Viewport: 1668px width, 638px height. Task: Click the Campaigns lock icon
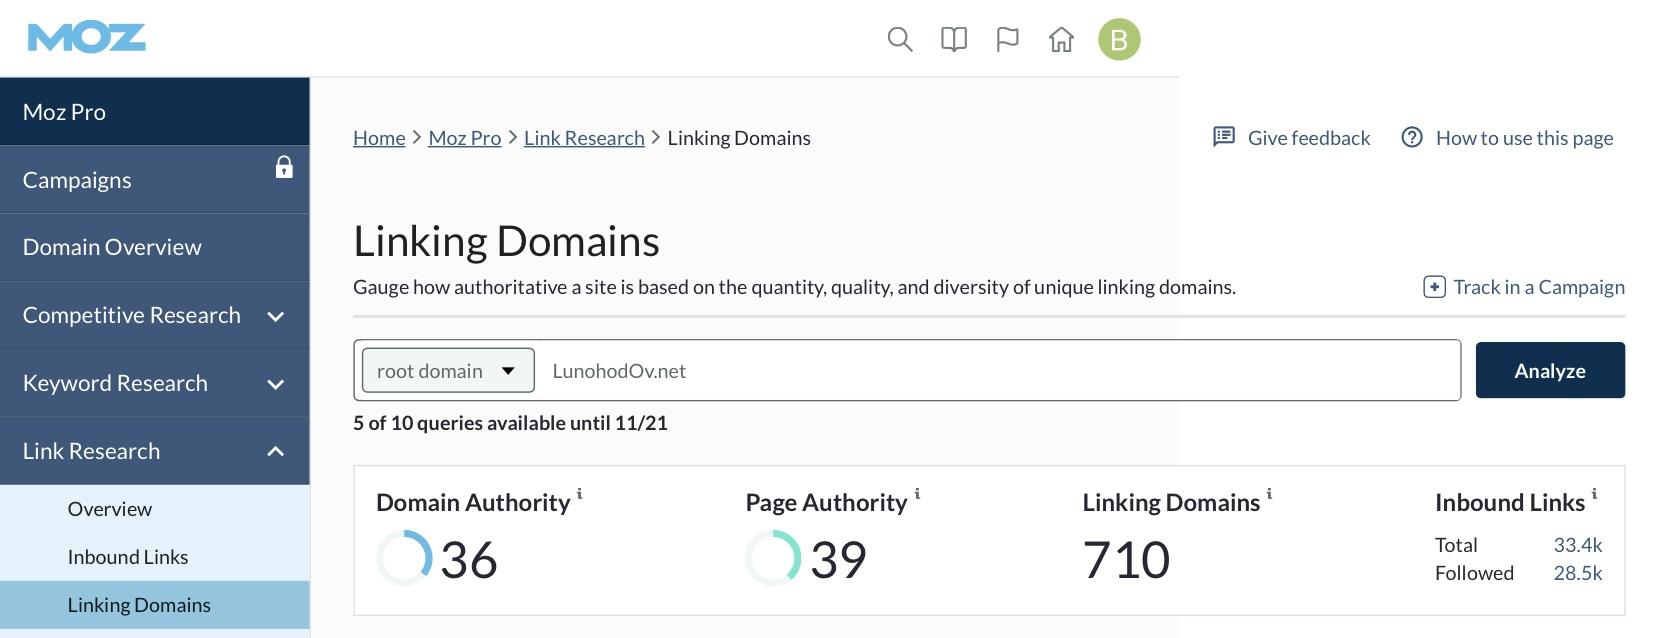pyautogui.click(x=284, y=167)
